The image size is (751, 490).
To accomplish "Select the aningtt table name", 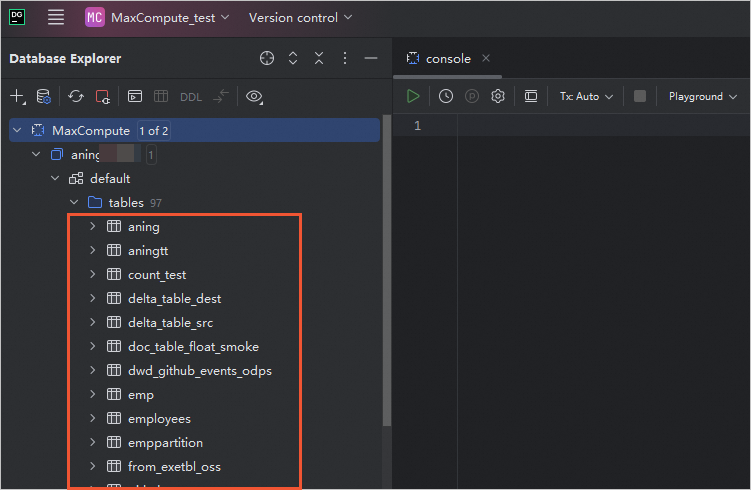I will [x=148, y=251].
